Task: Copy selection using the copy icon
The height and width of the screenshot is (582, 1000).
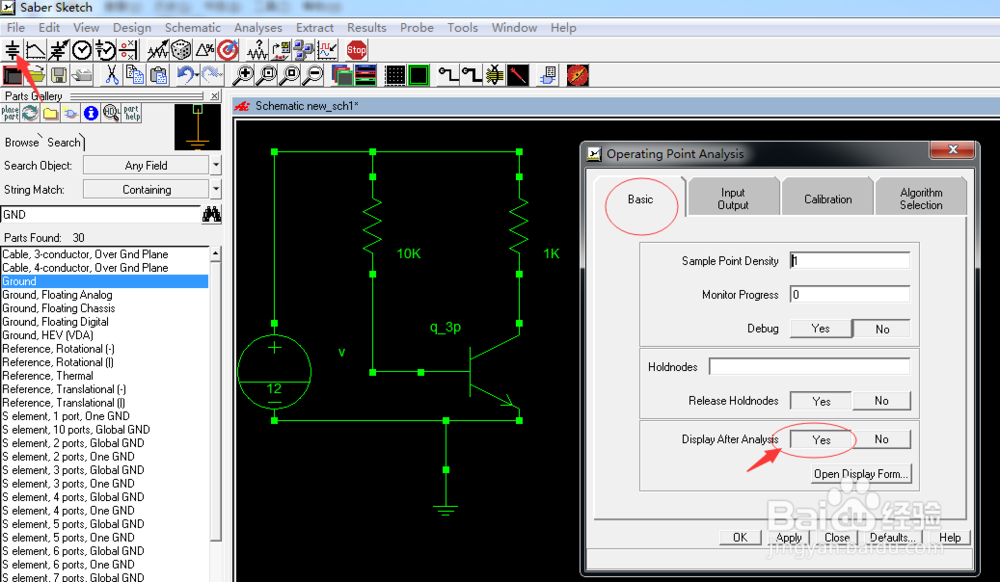Action: click(135, 75)
